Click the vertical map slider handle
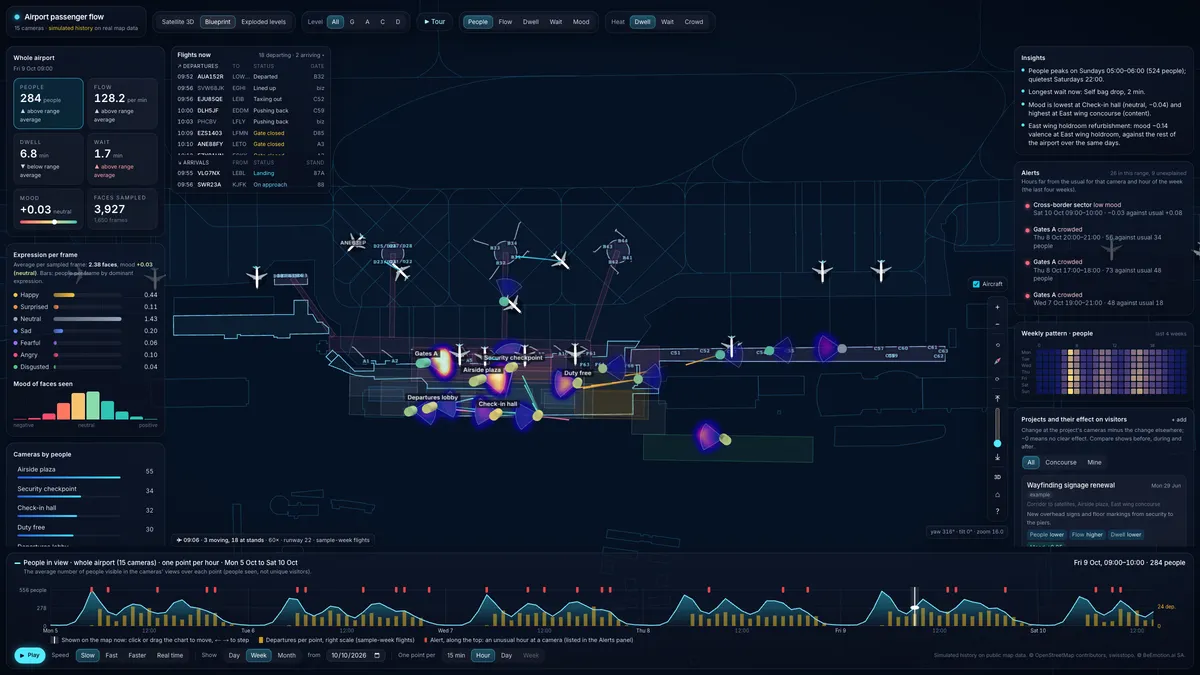The image size is (1200, 675). tap(997, 442)
